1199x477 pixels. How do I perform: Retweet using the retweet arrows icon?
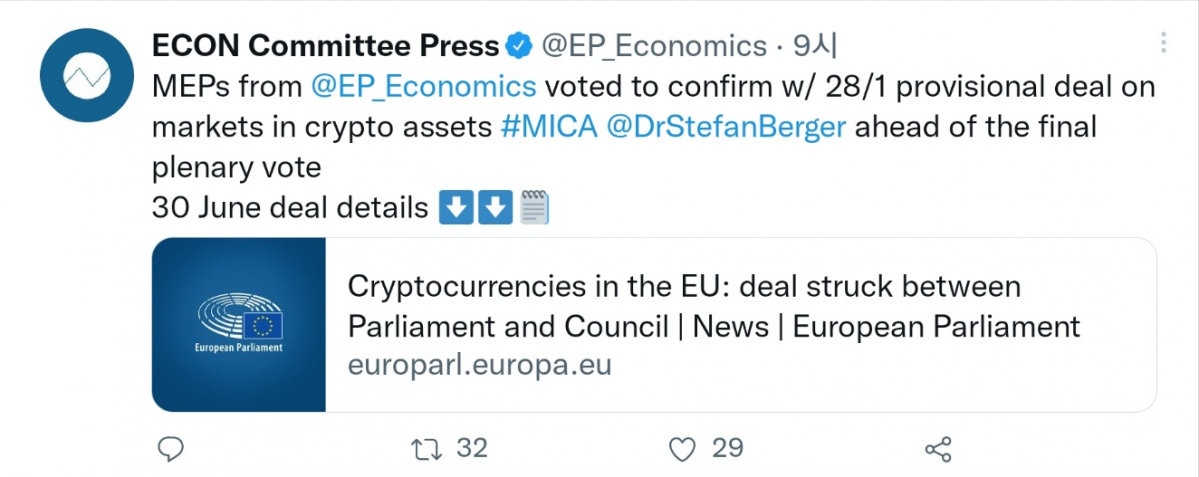(426, 449)
